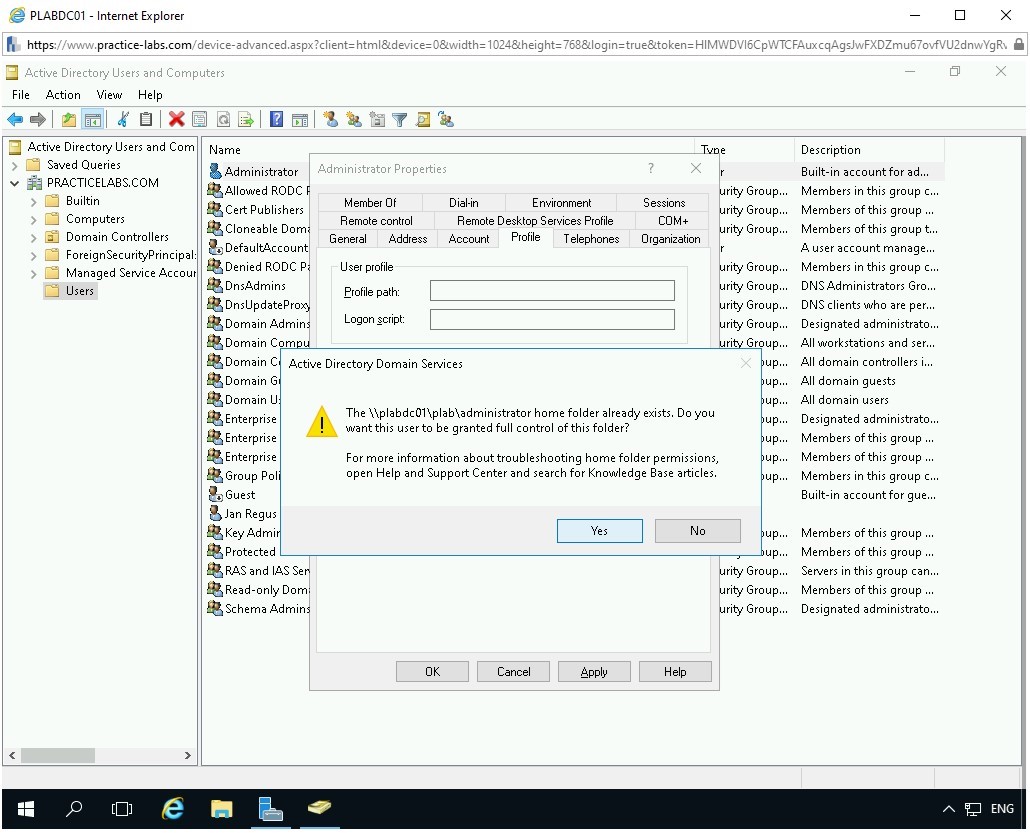Click Create new group icon
This screenshot has height=833, width=1030.
point(354,120)
